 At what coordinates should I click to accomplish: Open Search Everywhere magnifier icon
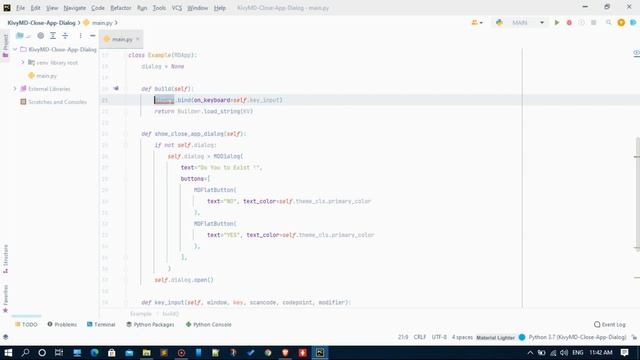(x=609, y=23)
